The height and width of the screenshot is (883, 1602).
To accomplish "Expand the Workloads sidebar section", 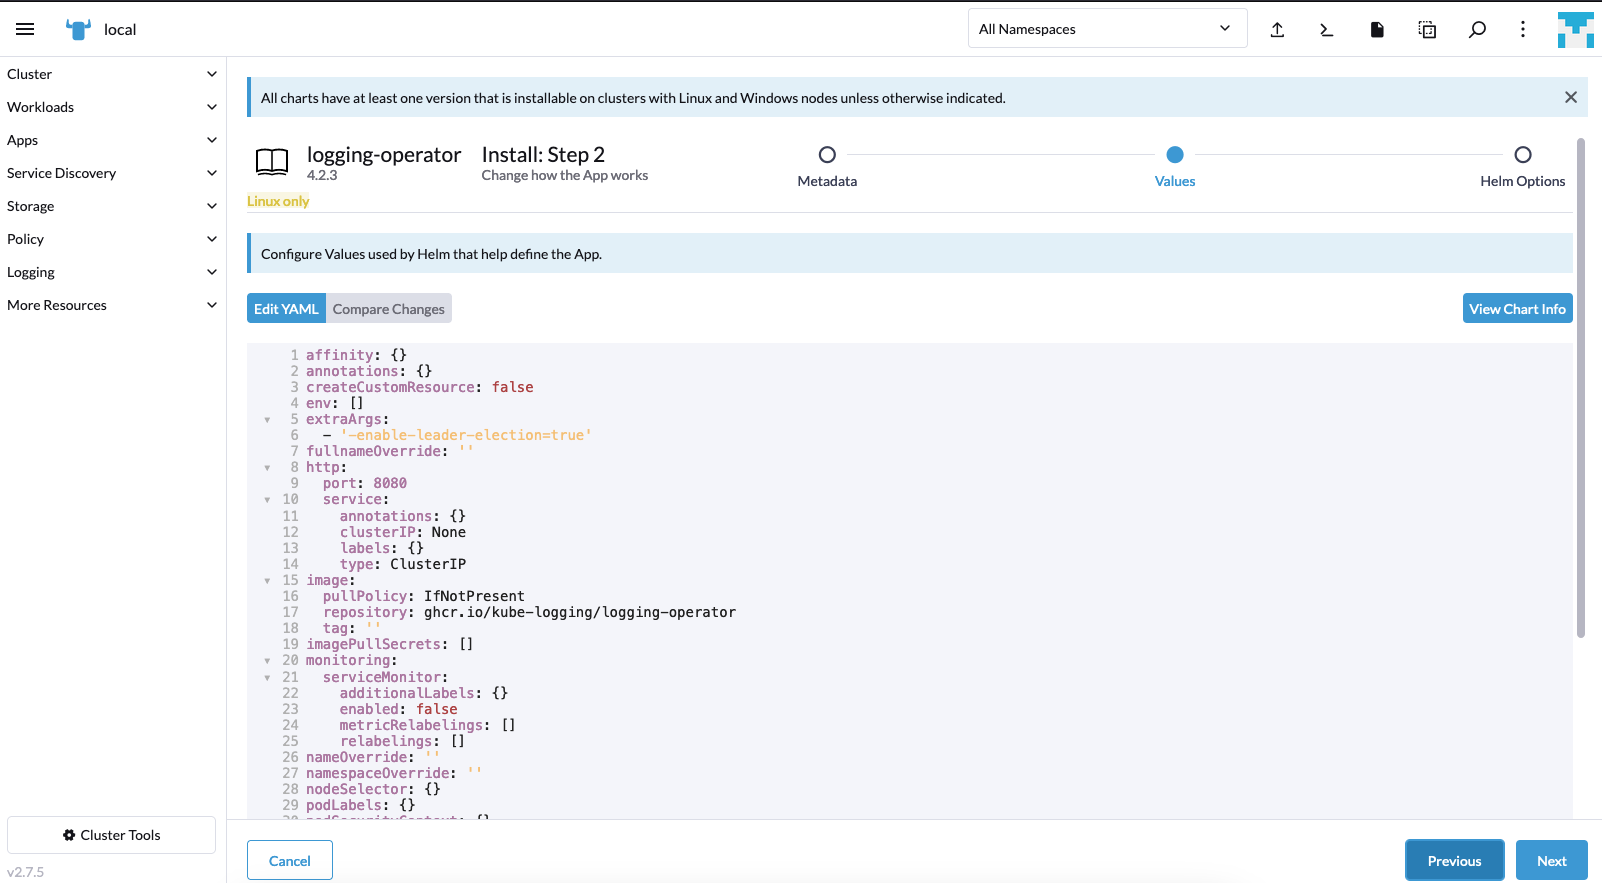I will pyautogui.click(x=112, y=107).
